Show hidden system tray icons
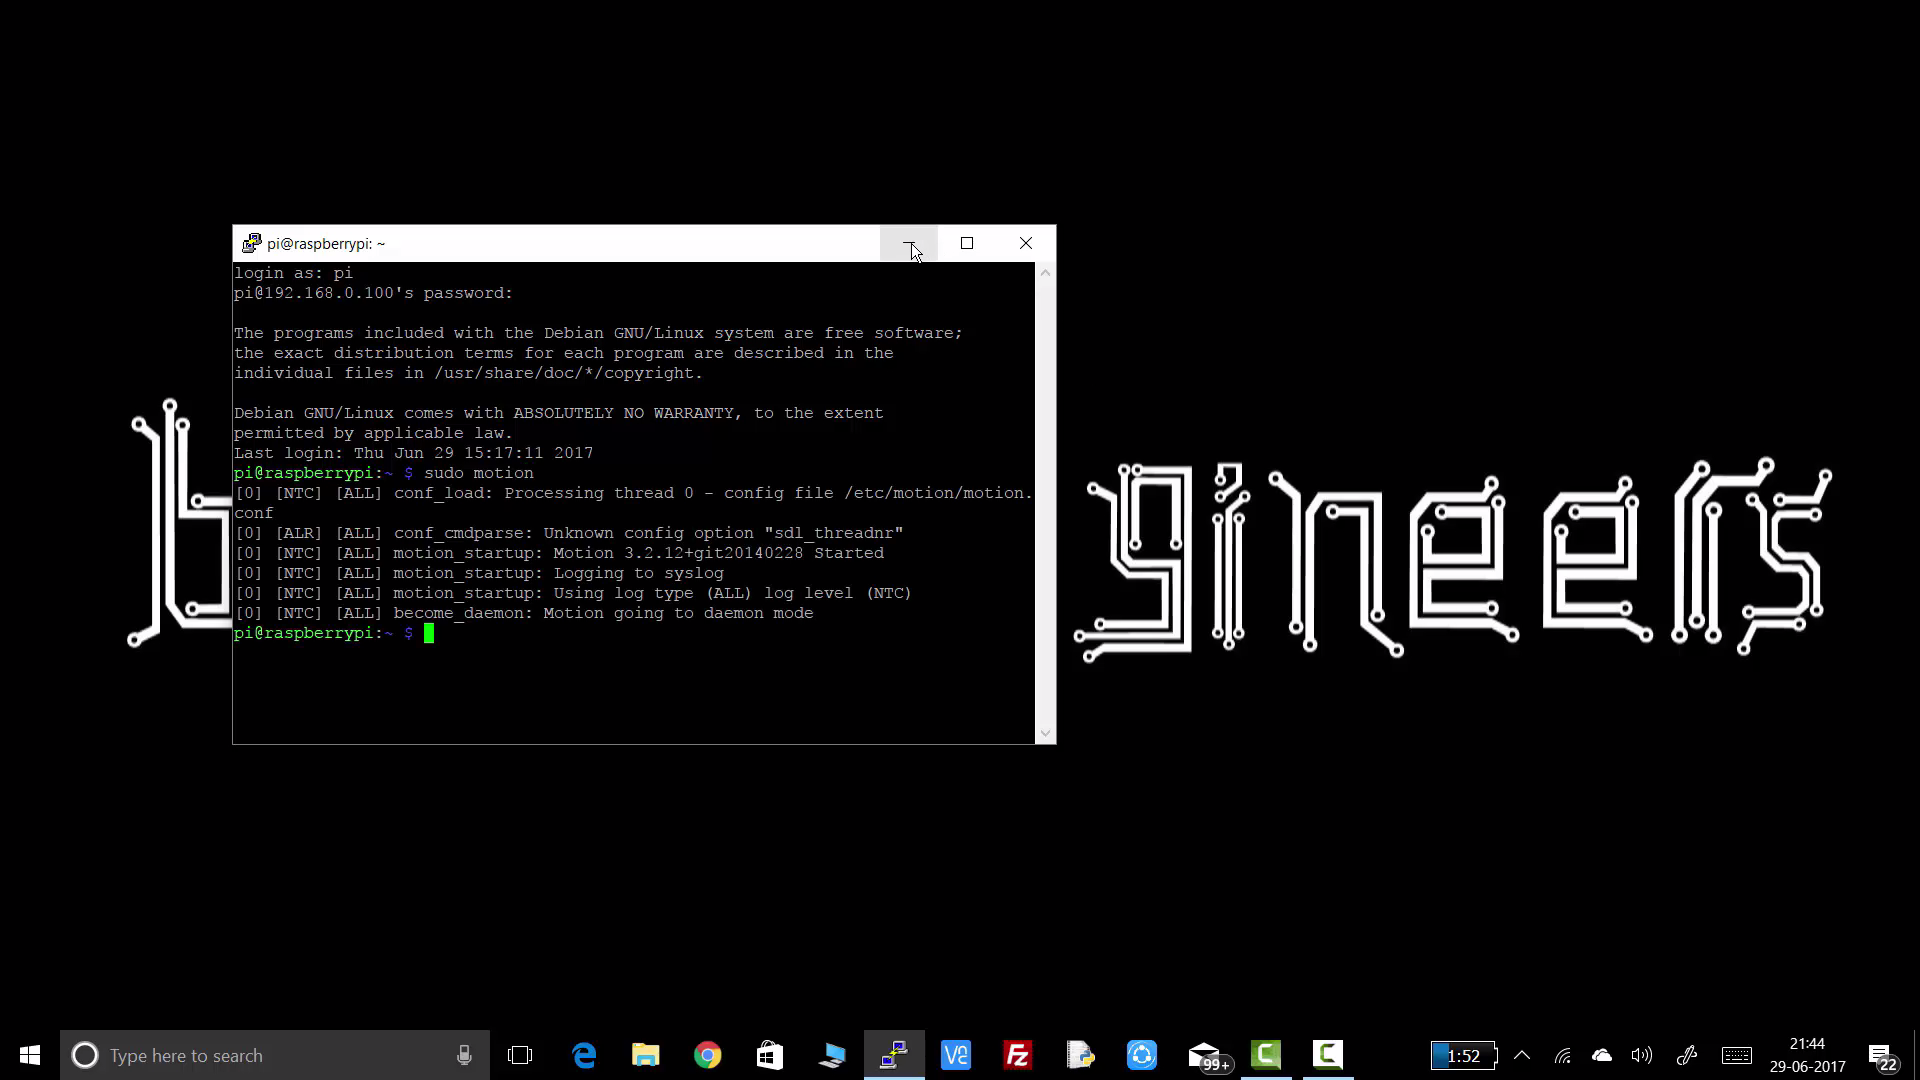 click(1522, 1055)
